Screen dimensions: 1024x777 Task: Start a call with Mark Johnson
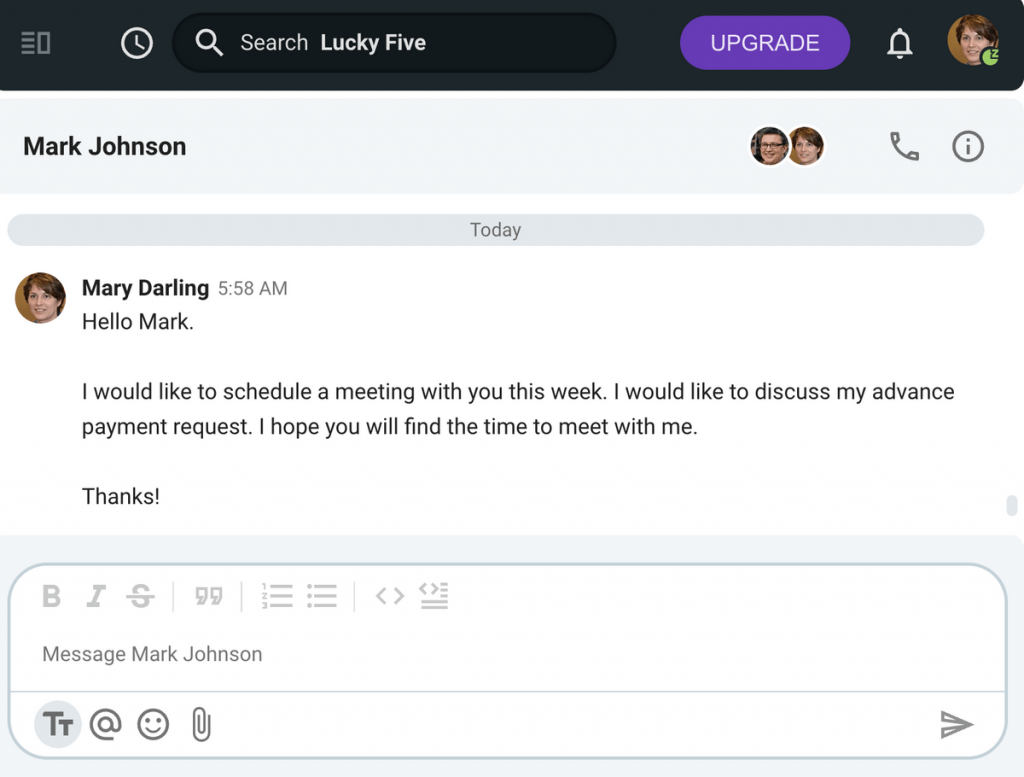tap(904, 147)
